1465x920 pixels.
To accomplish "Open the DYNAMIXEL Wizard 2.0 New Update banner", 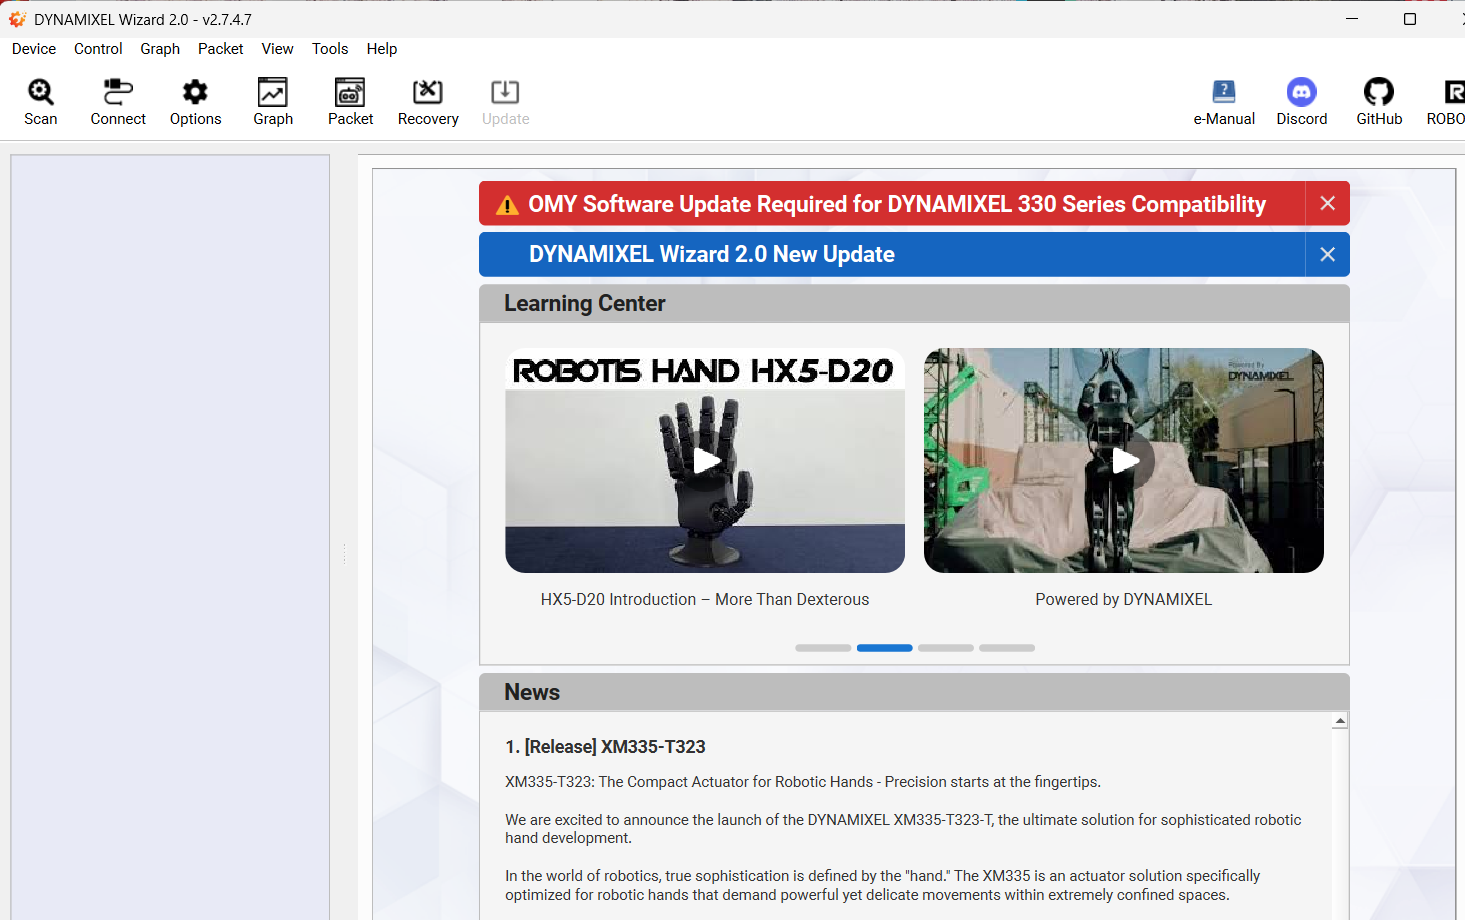I will tap(892, 254).
